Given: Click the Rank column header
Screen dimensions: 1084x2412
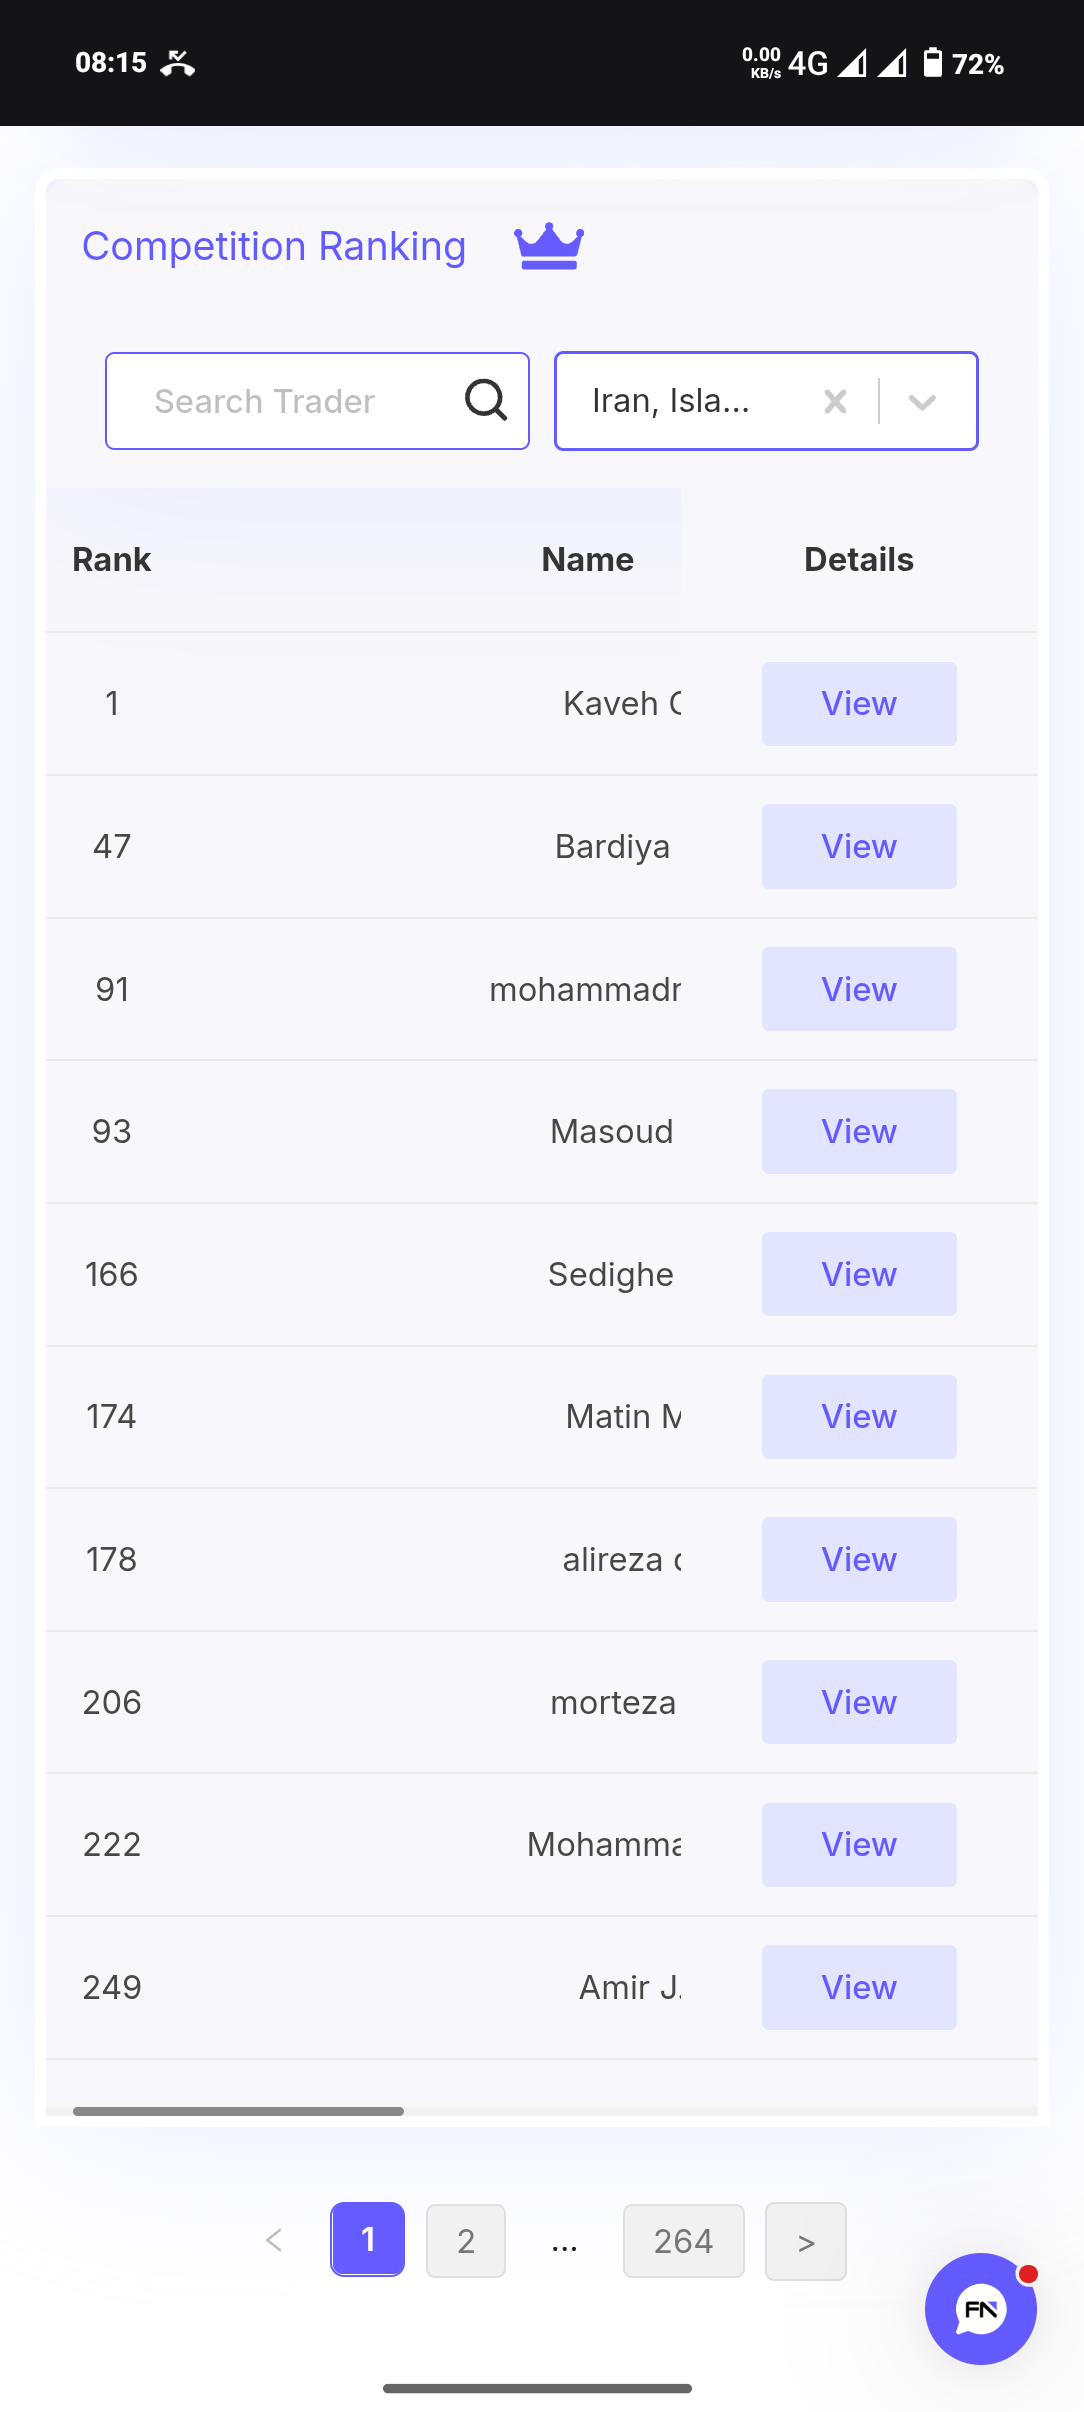Looking at the screenshot, I should (112, 560).
